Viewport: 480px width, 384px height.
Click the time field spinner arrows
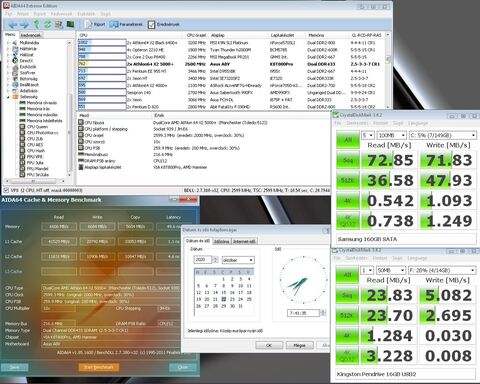pyautogui.click(x=323, y=313)
